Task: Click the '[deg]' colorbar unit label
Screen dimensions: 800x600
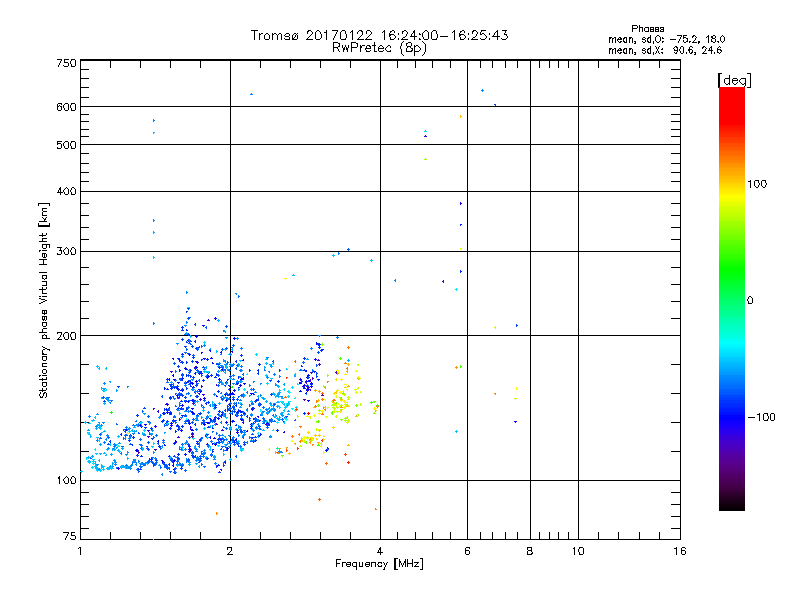Action: click(734, 80)
